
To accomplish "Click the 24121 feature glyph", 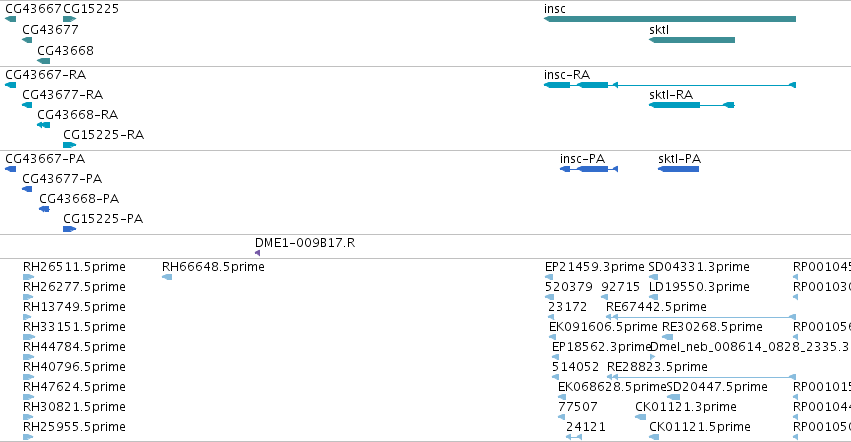I will pos(574,437).
